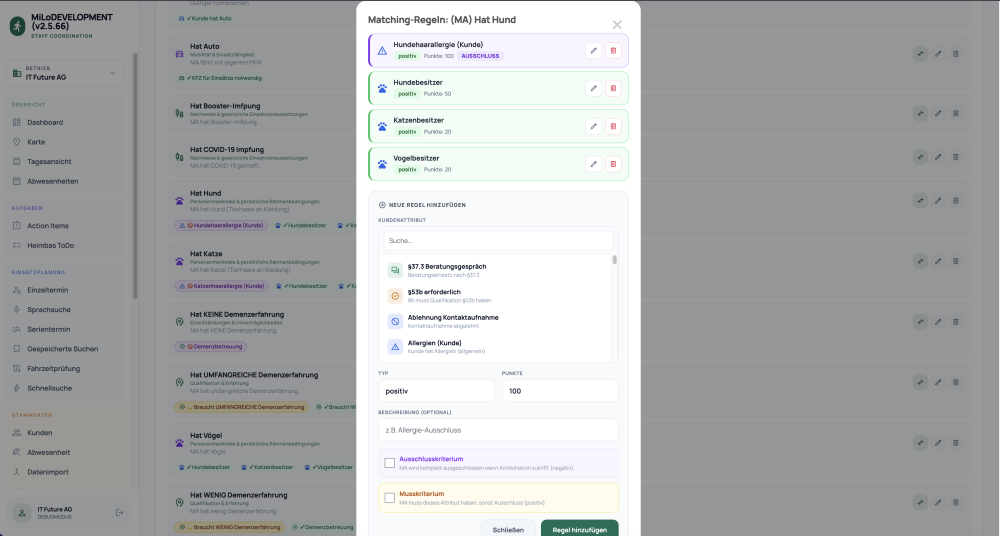Edit the Hundehaarallergie (Kunde) rule
Viewport: 1000px width, 536px height.
[x=593, y=50]
